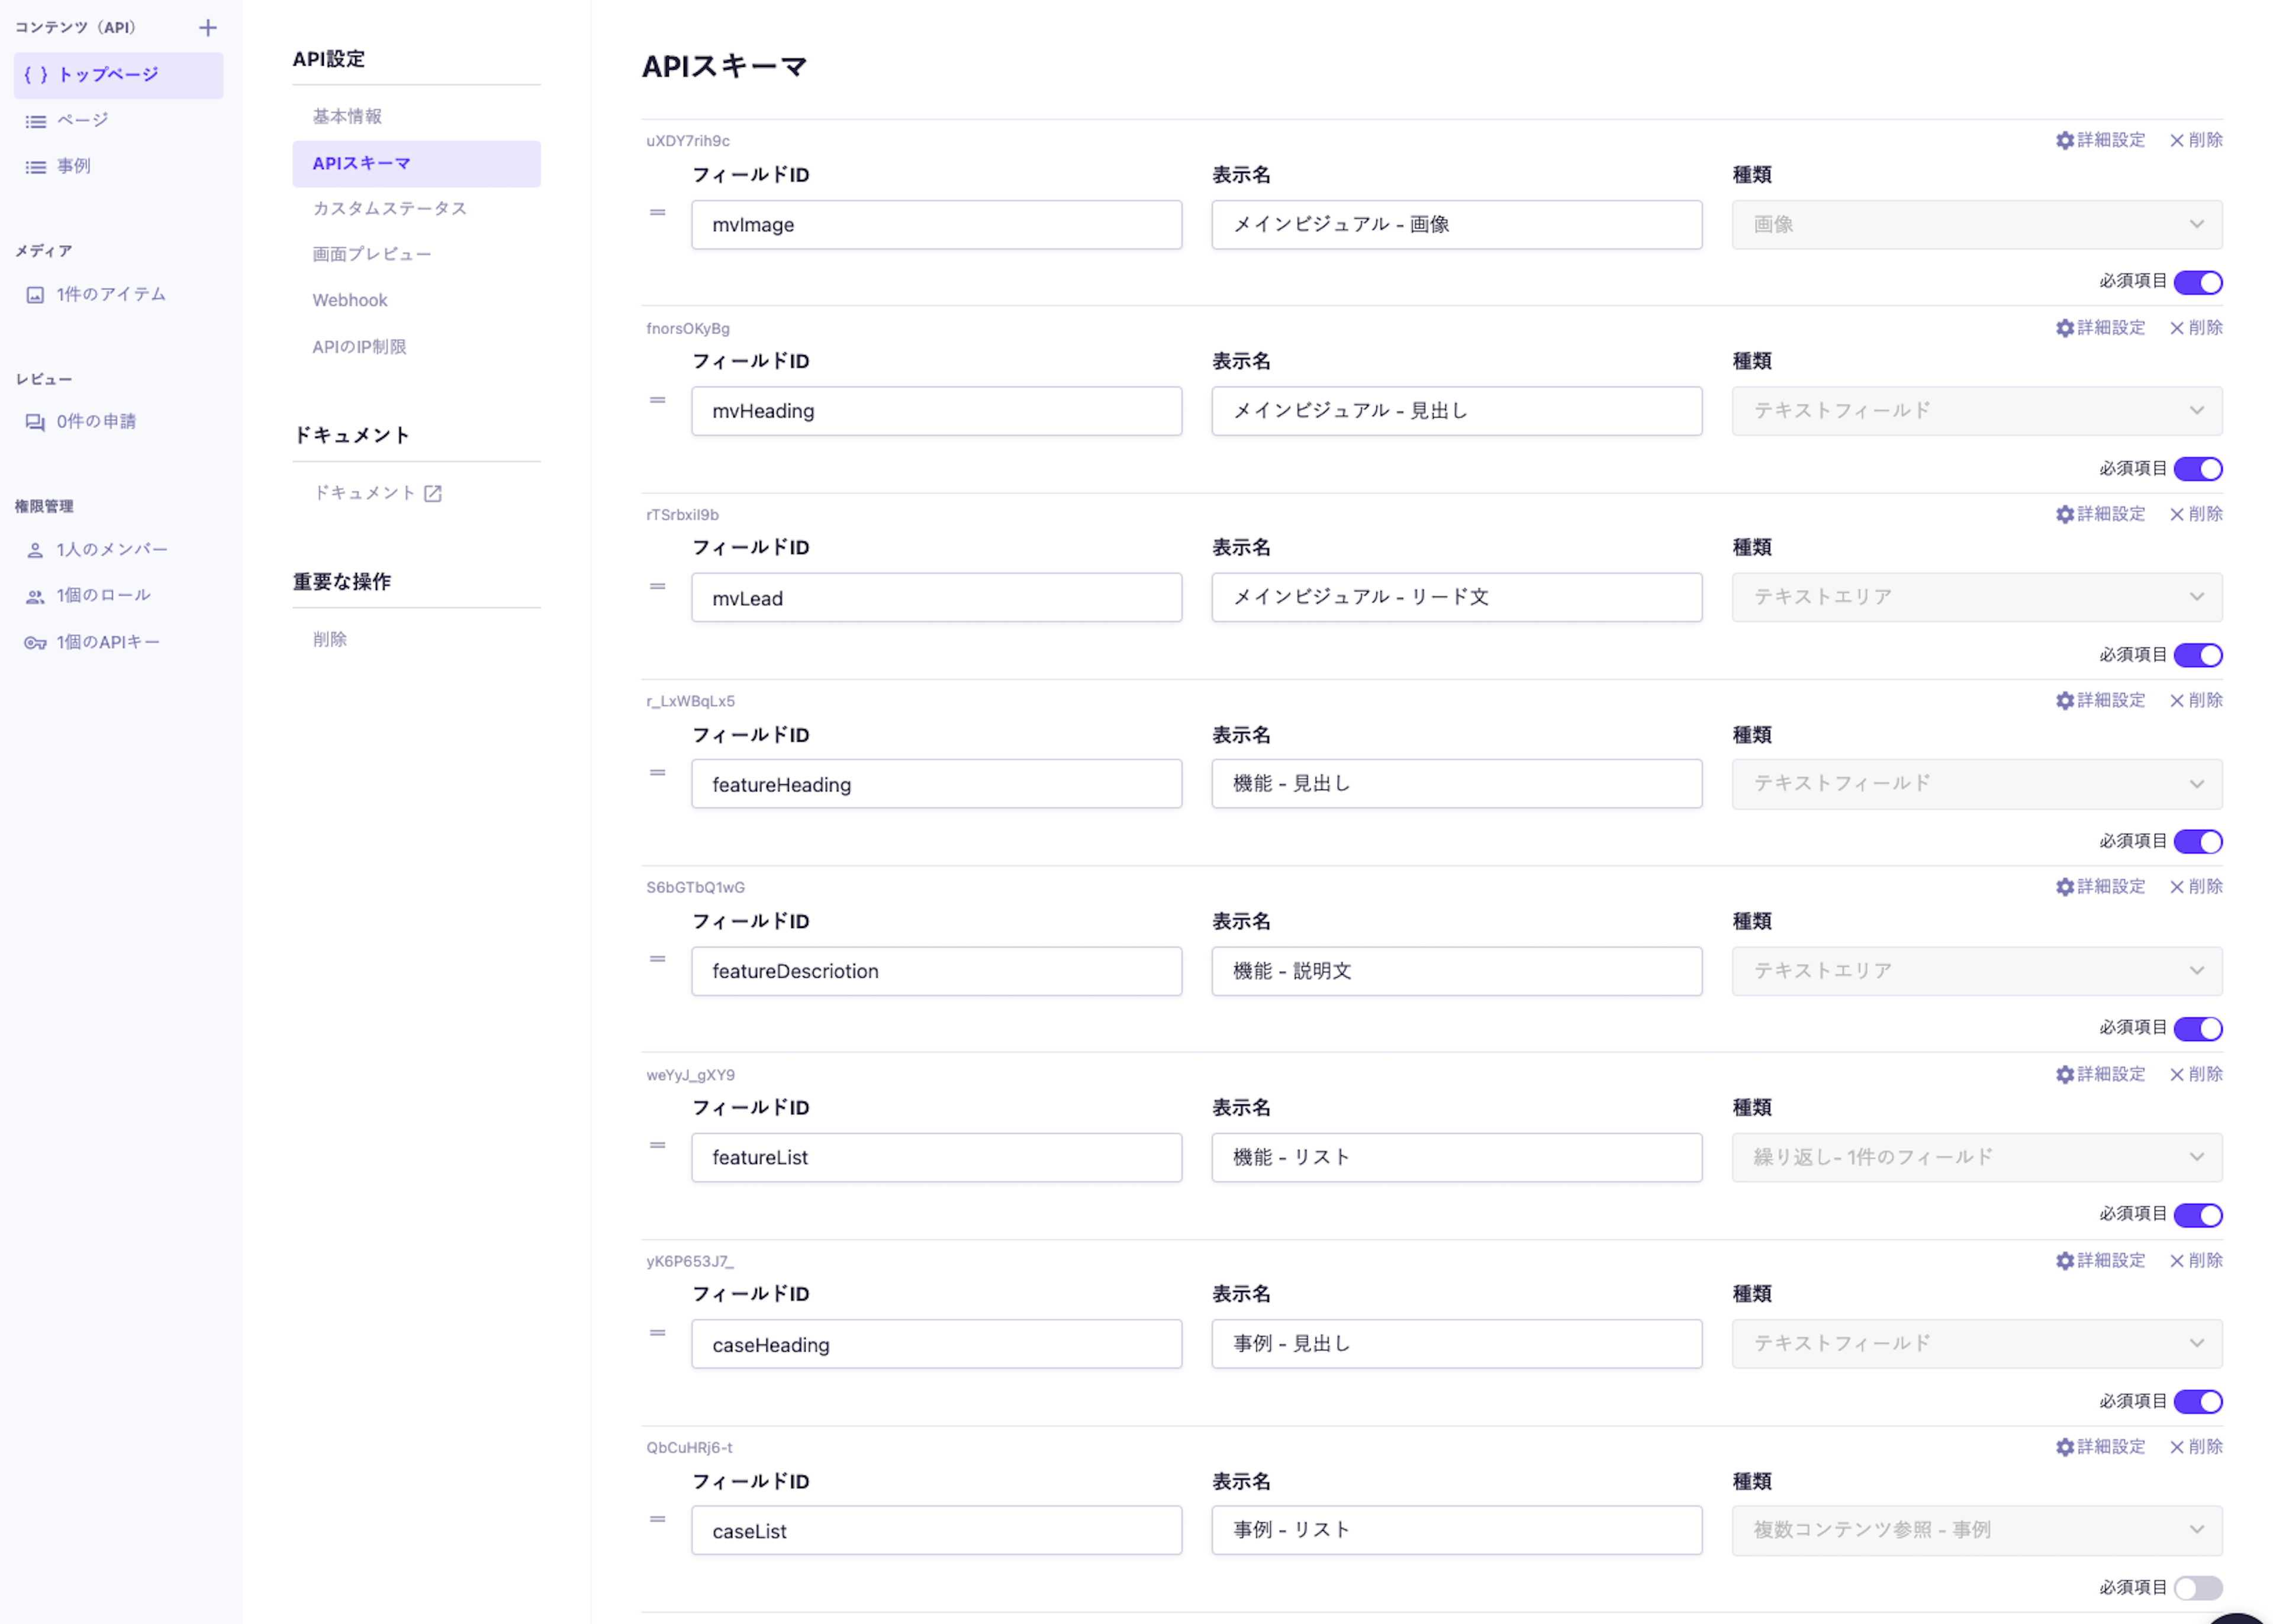The height and width of the screenshot is (1624, 2273).
Task: Click the 詳細設定 gear icon for mvLead
Action: pyautogui.click(x=2064, y=514)
